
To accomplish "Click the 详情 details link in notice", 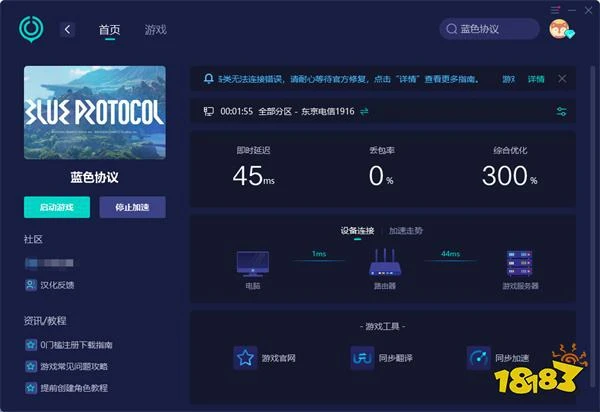I will pos(536,78).
